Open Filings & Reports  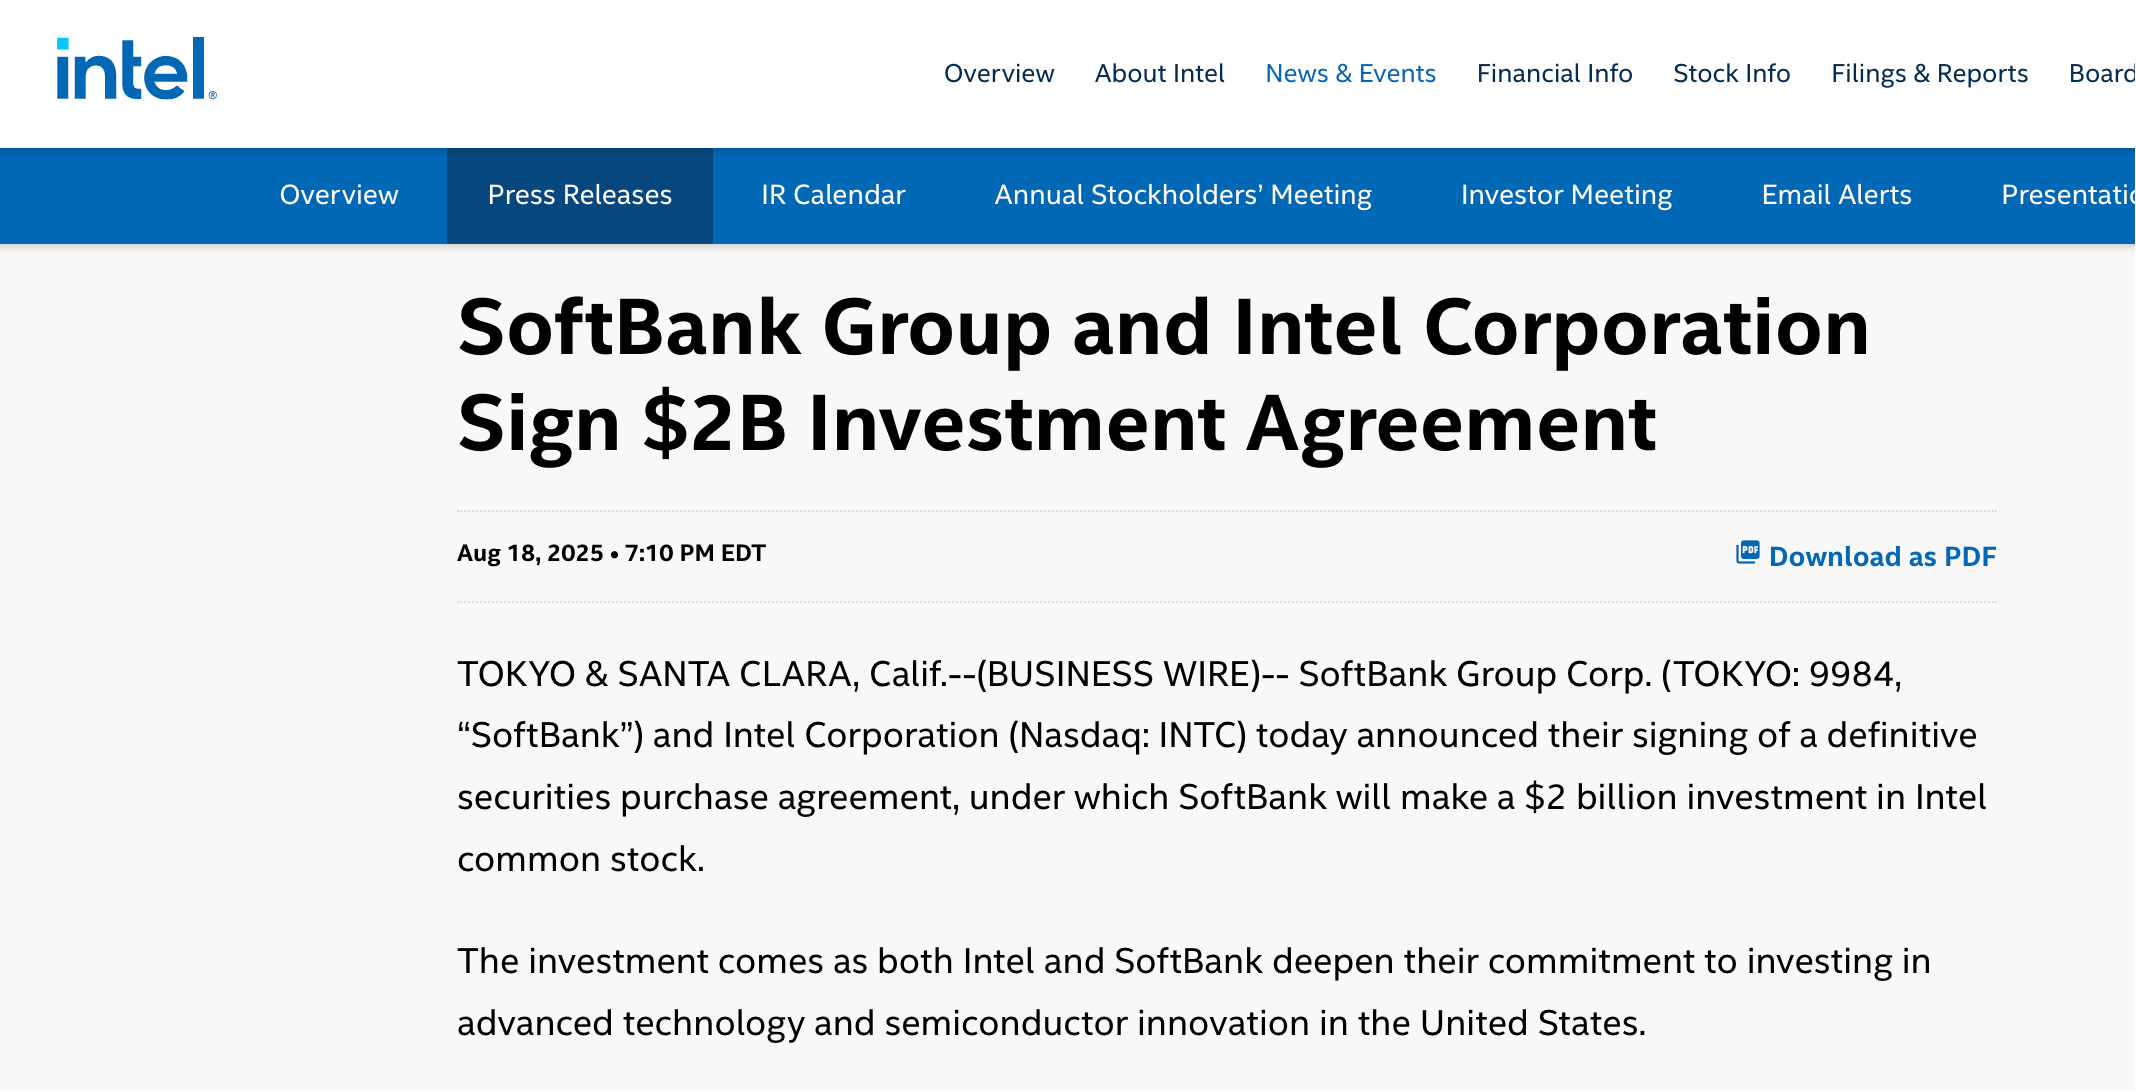click(x=1929, y=73)
